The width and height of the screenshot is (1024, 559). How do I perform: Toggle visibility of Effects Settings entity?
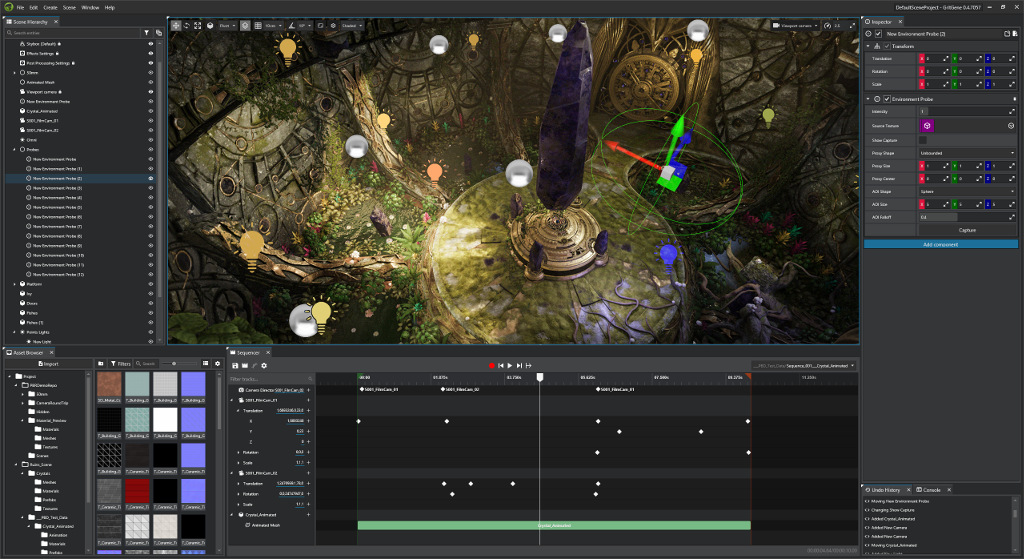click(x=150, y=54)
